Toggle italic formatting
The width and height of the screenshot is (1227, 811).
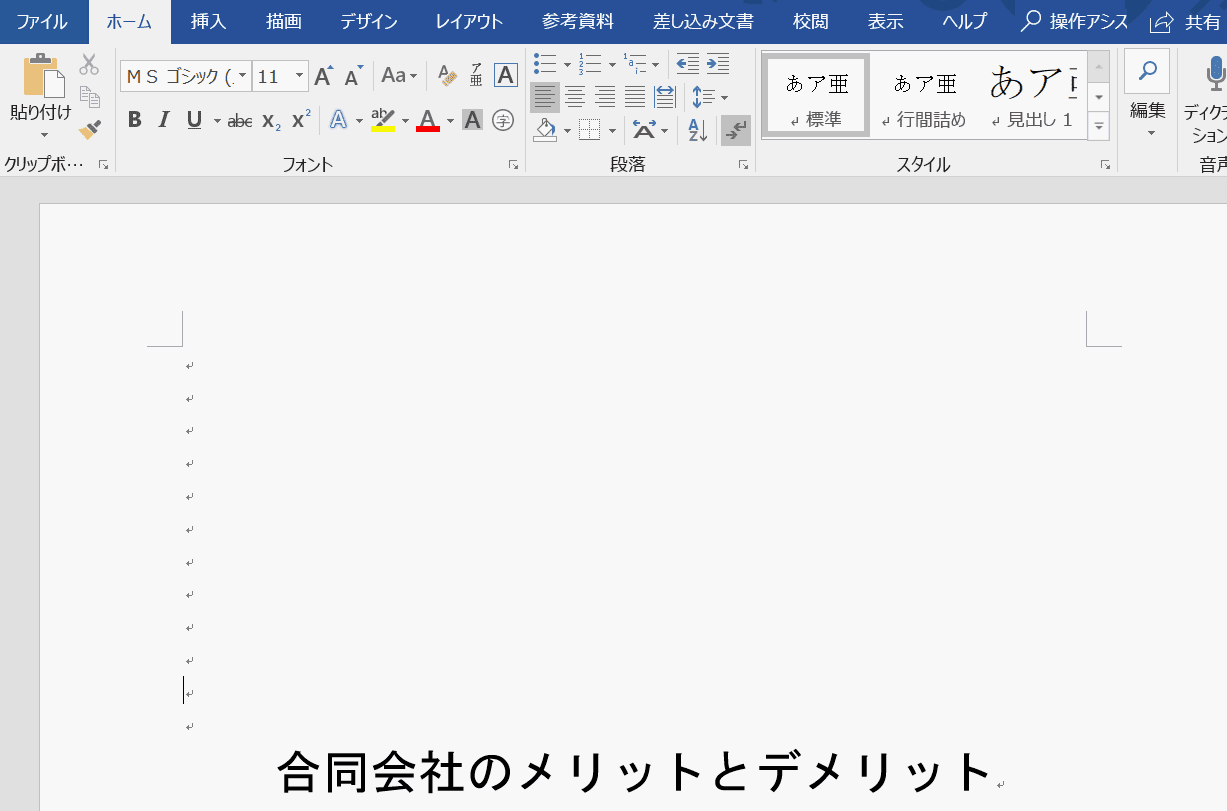[x=164, y=121]
